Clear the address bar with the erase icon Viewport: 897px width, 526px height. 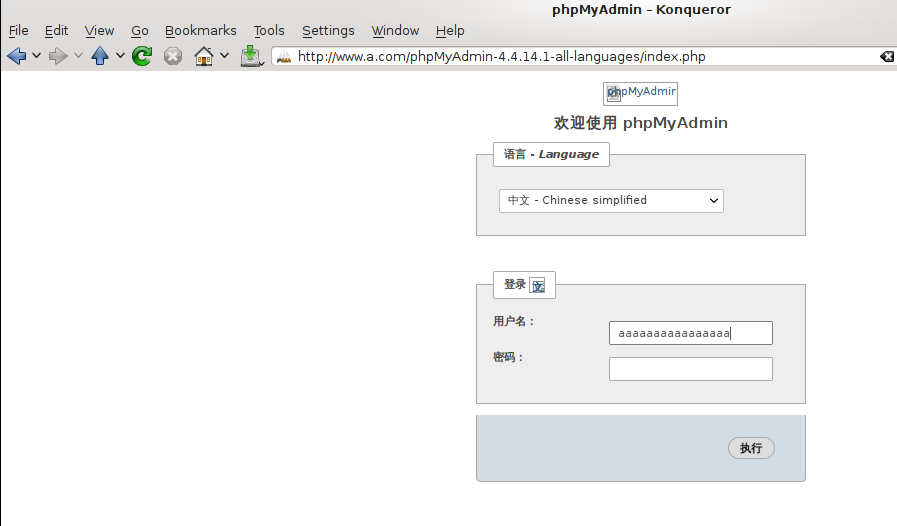887,56
